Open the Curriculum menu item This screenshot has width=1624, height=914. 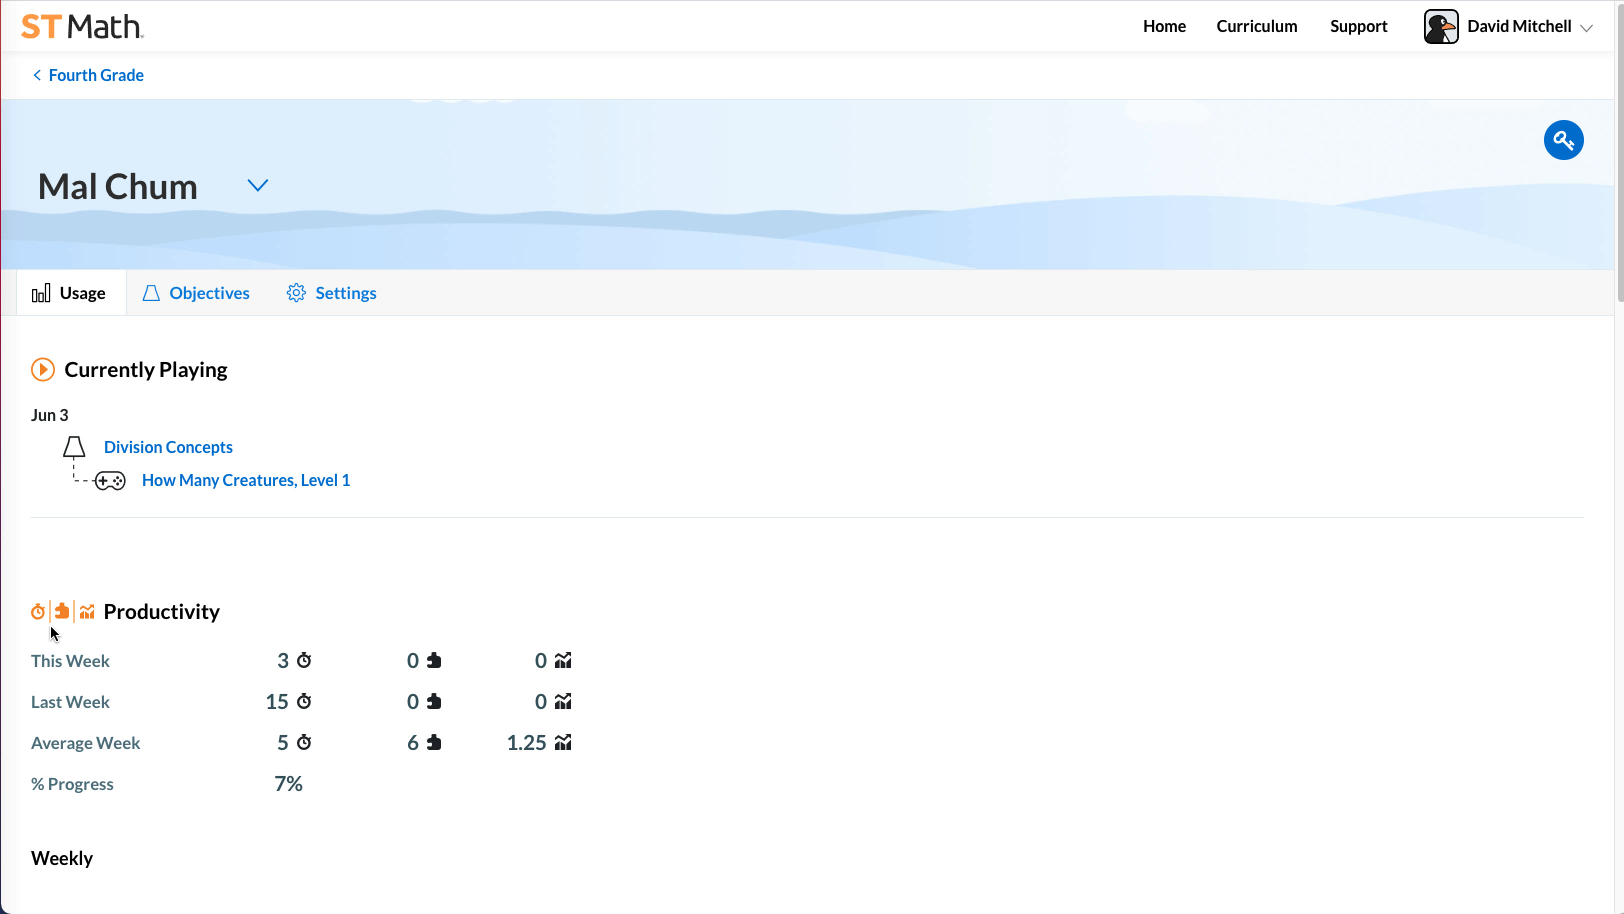pos(1256,27)
